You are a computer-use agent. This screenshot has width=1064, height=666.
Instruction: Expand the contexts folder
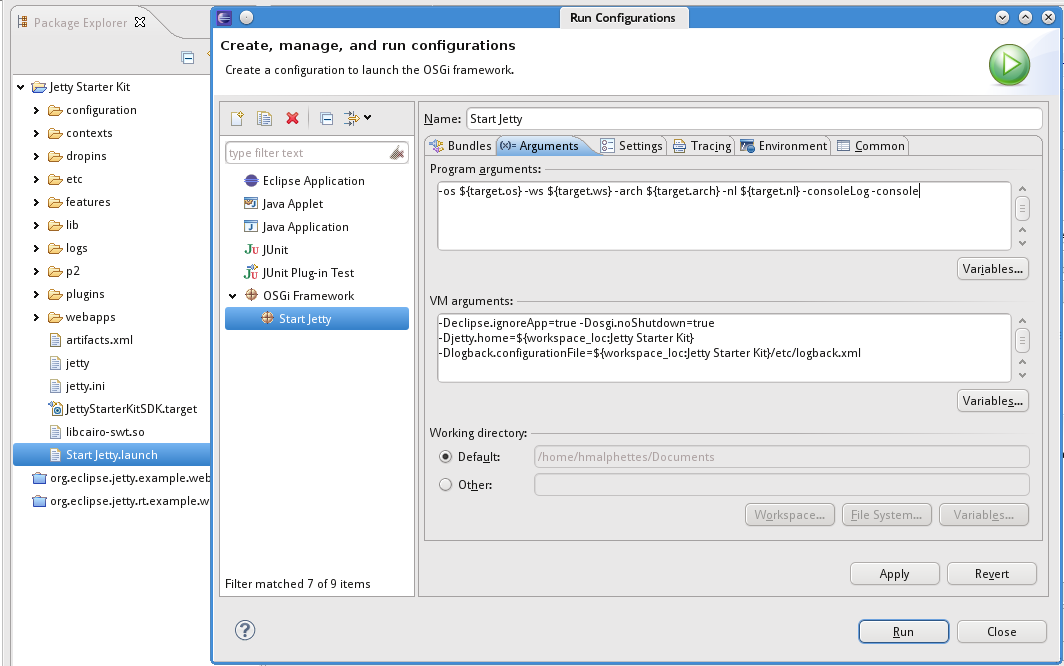(x=37, y=133)
